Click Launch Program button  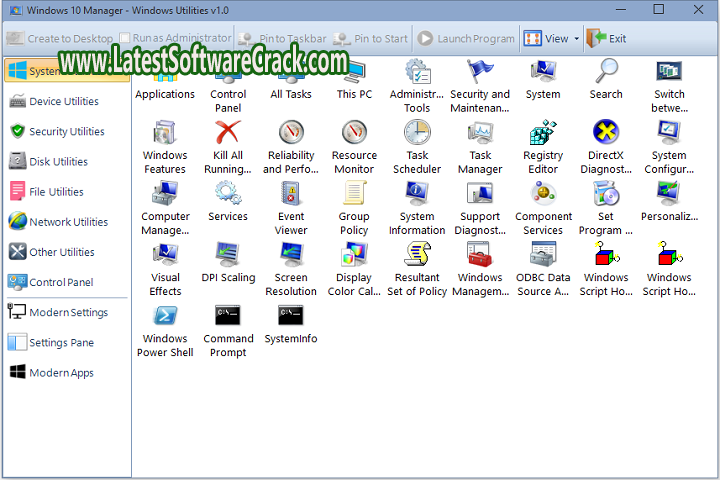466,39
